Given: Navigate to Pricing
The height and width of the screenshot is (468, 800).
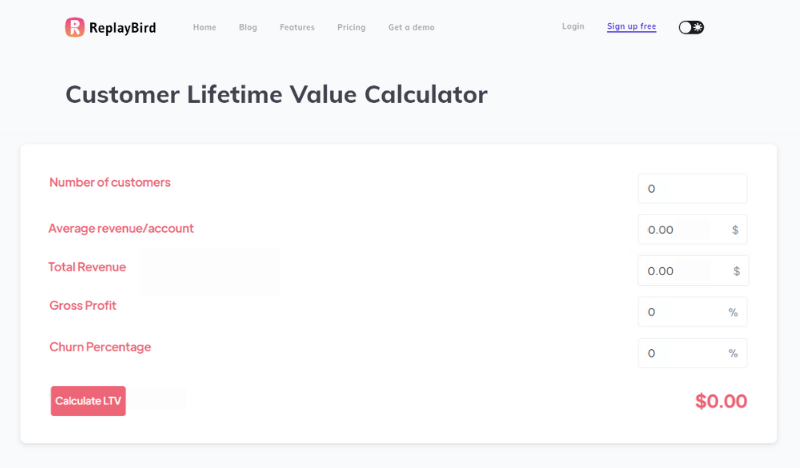Looking at the screenshot, I should tap(351, 27).
